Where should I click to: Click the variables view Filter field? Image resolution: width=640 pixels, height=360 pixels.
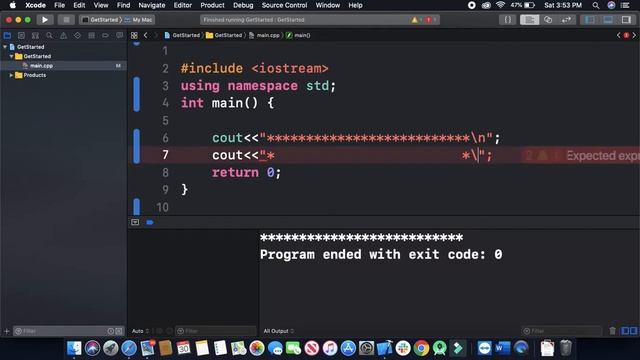coord(216,331)
